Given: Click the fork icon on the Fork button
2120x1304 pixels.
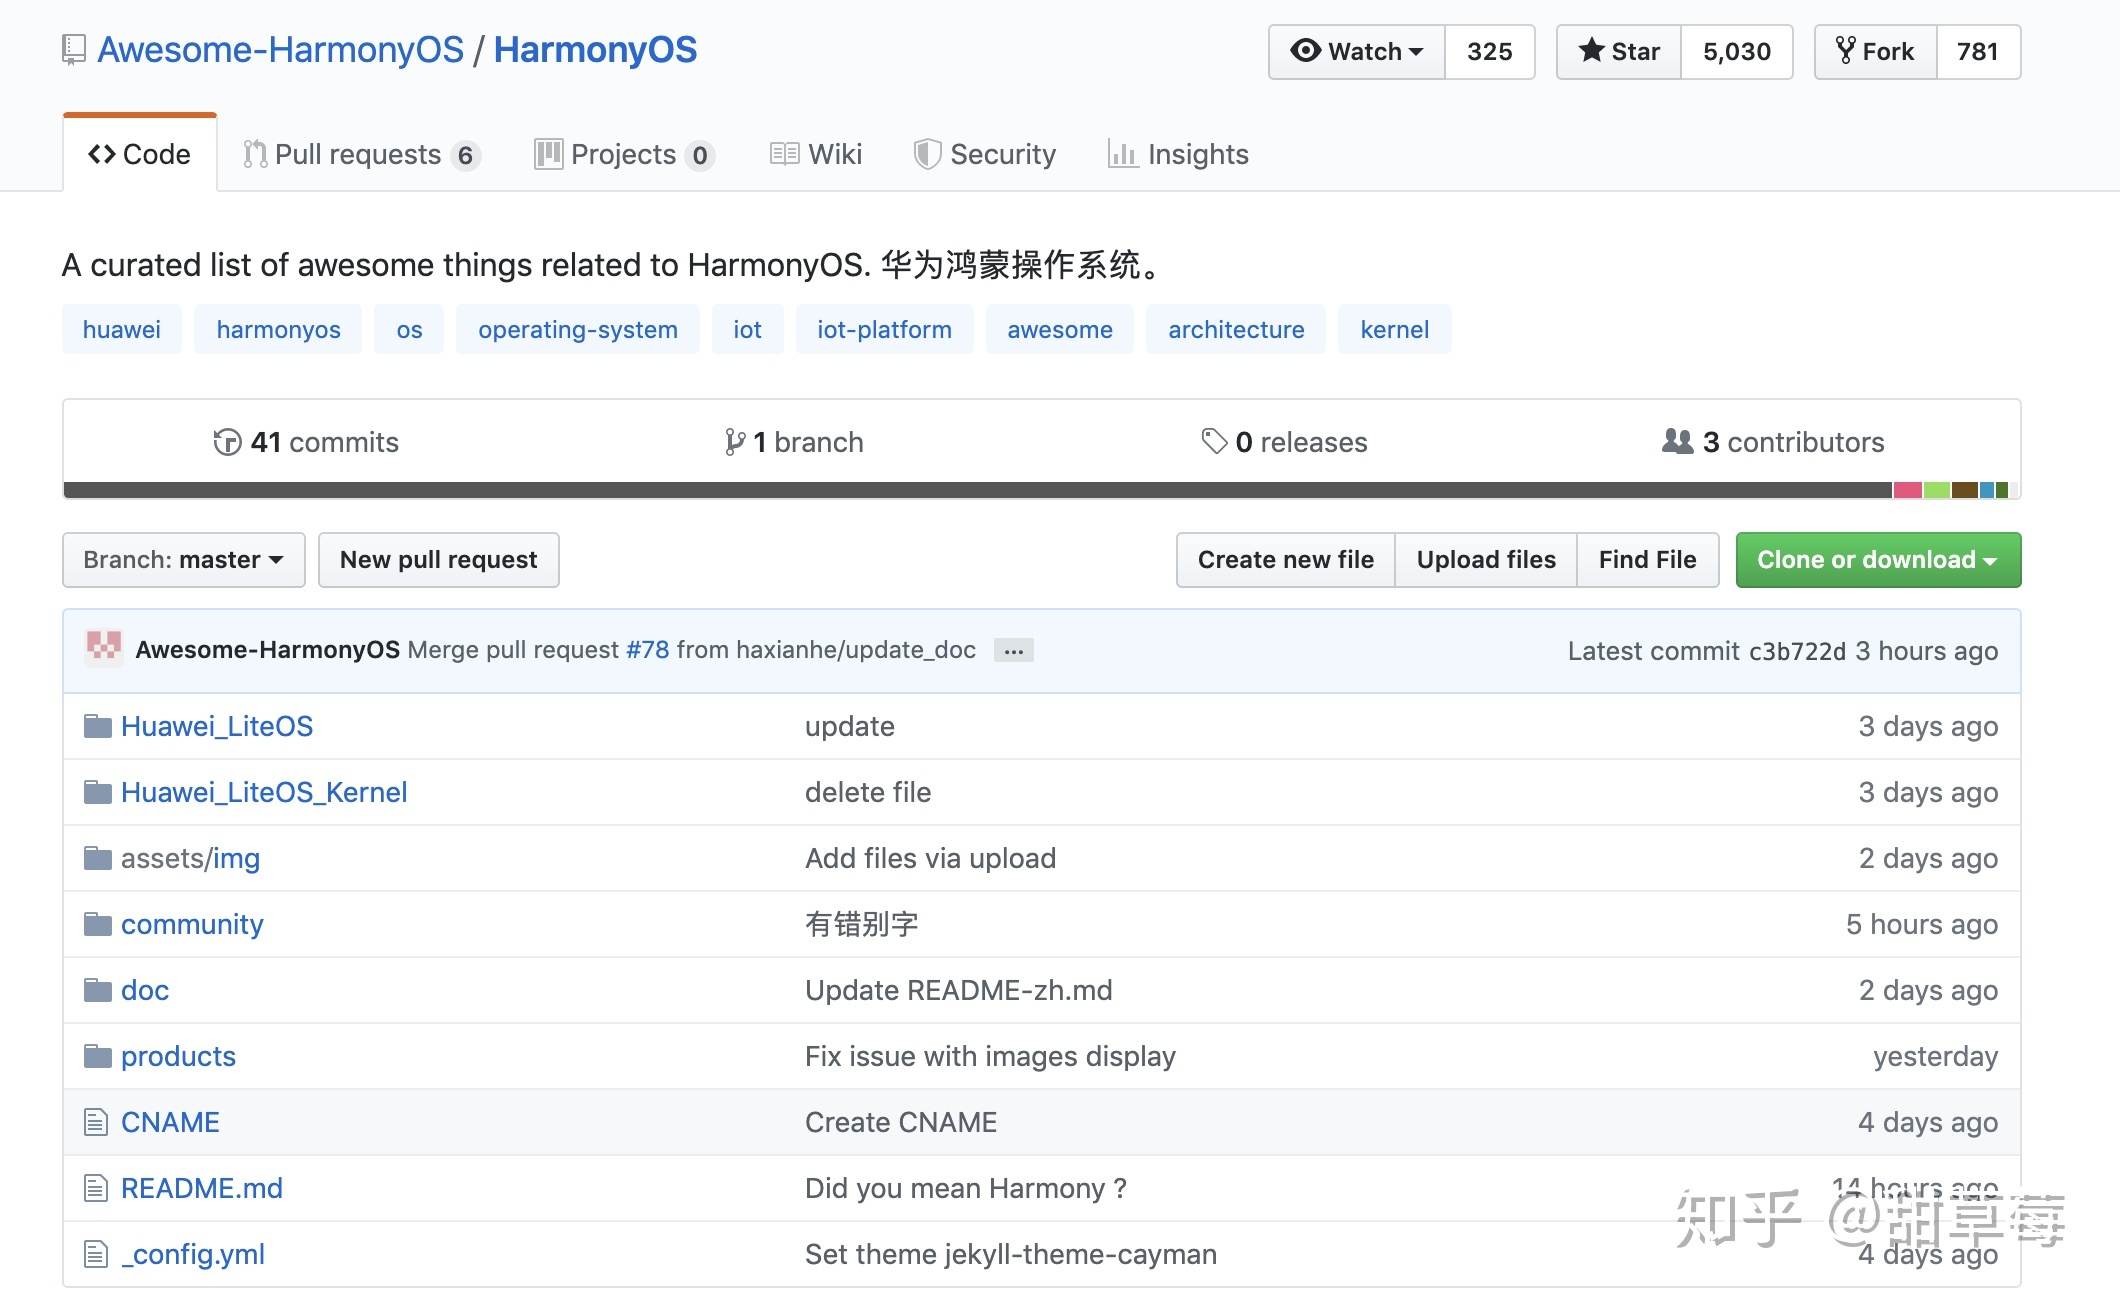Looking at the screenshot, I should tap(1846, 50).
